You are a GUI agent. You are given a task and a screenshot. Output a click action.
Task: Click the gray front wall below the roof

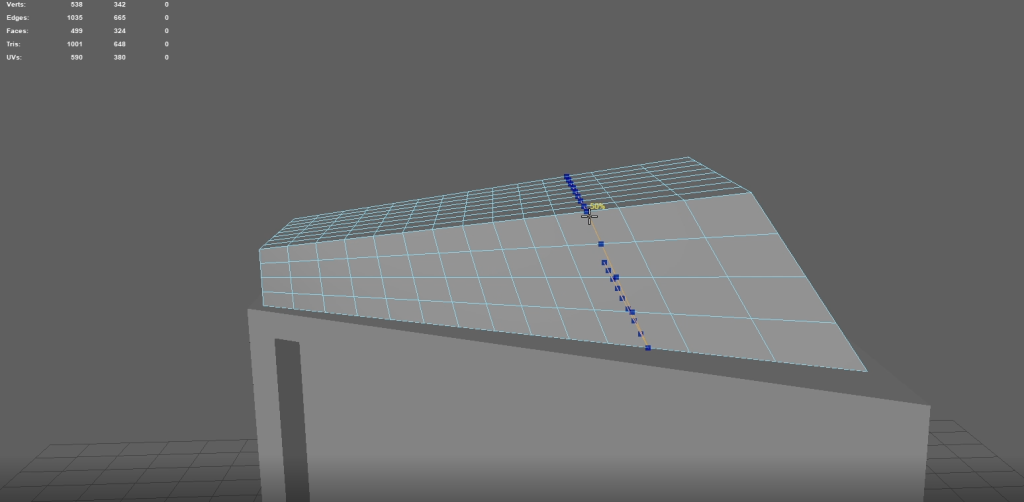point(600,420)
